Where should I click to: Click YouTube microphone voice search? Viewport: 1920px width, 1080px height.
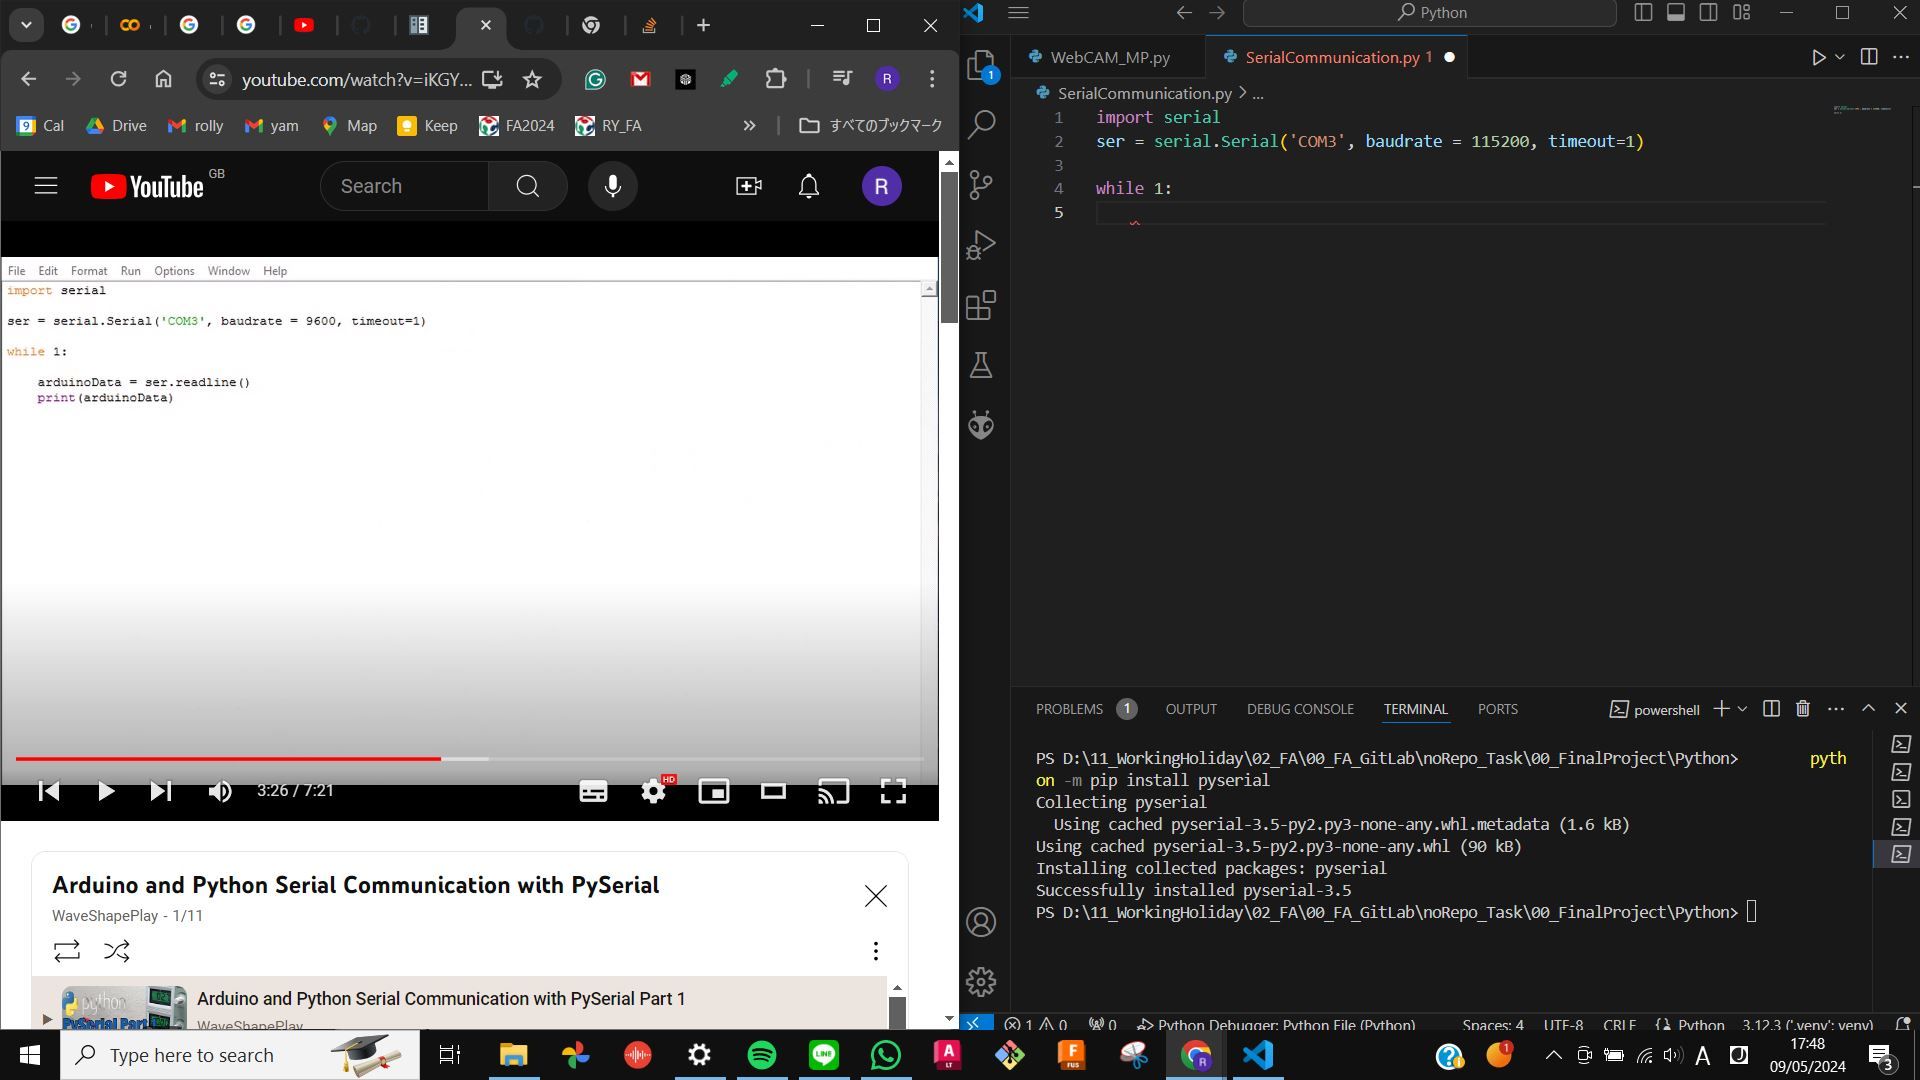[x=613, y=186]
